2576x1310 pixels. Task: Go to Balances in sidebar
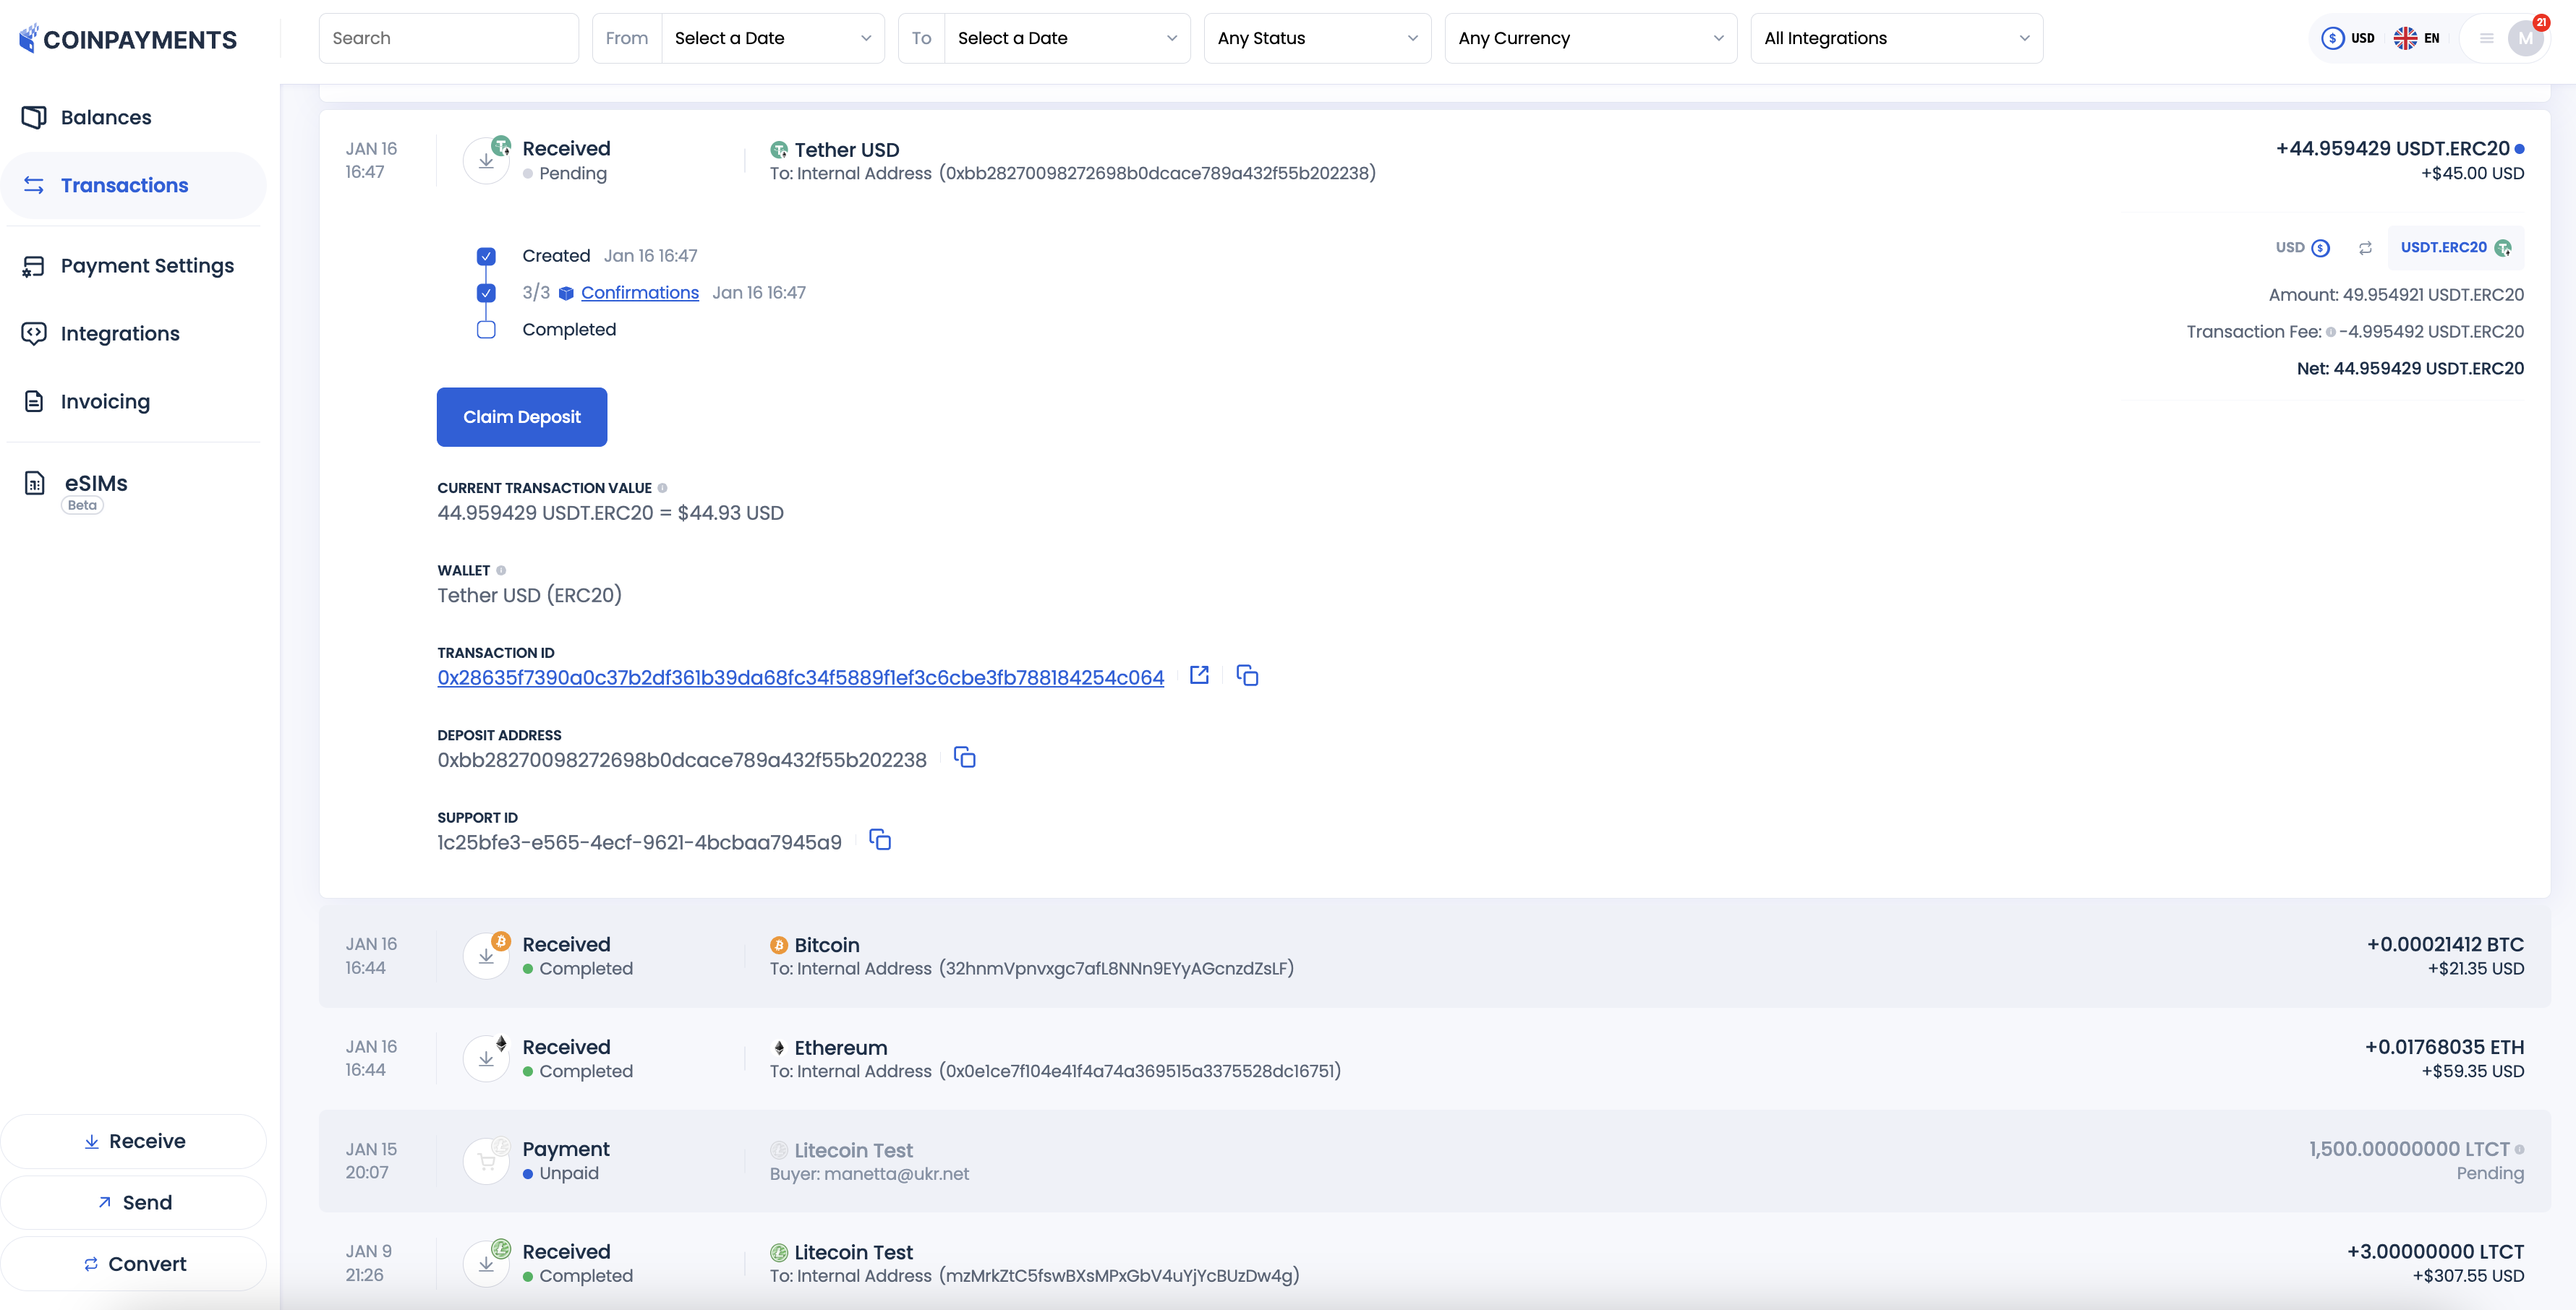tap(105, 117)
